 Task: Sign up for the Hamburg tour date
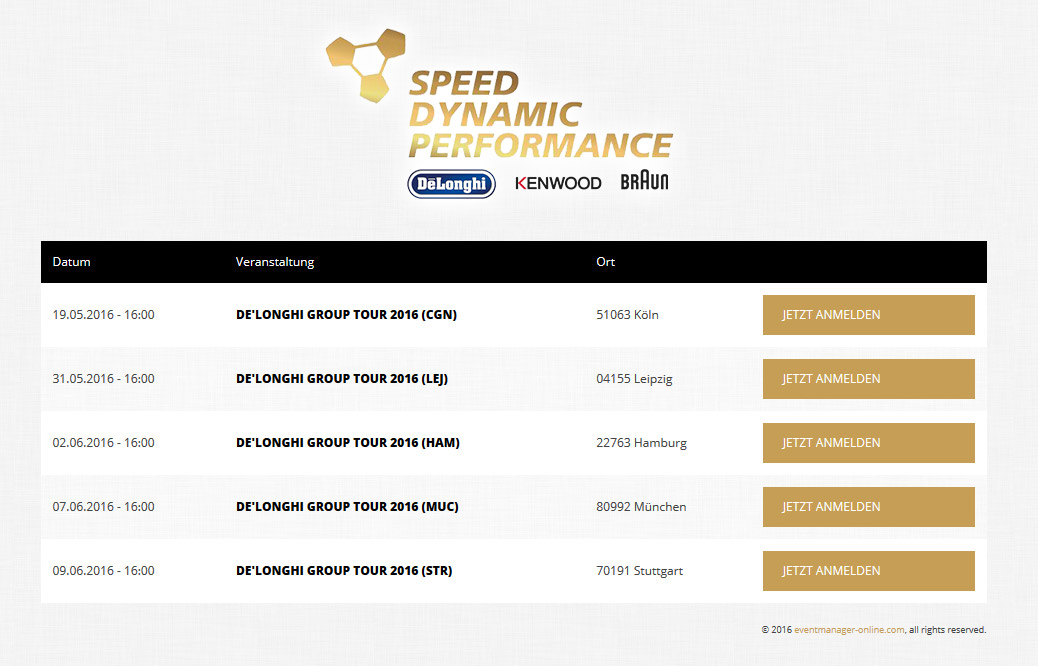pyautogui.click(x=868, y=443)
